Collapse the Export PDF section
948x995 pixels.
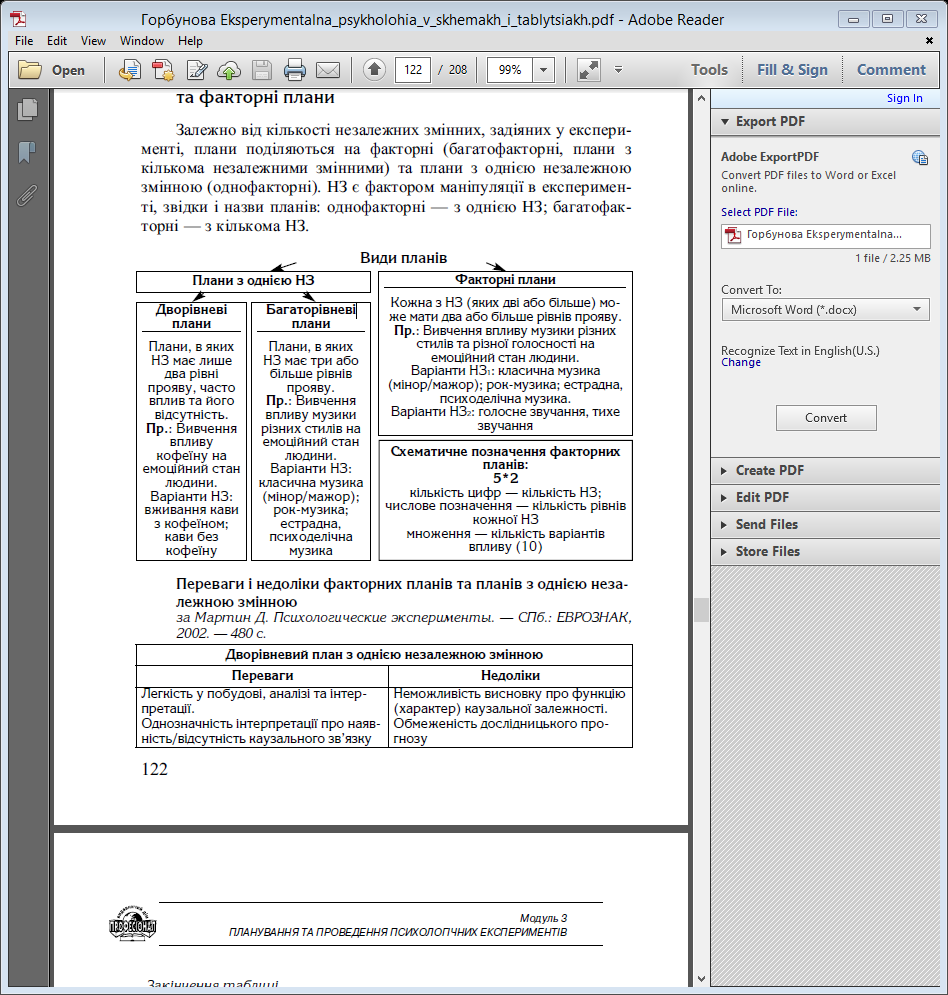tap(770, 121)
